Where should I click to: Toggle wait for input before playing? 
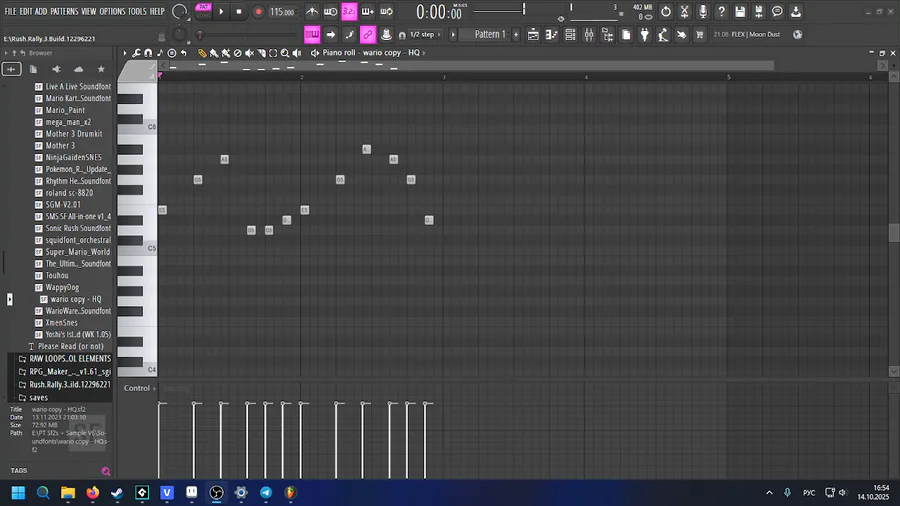point(330,11)
